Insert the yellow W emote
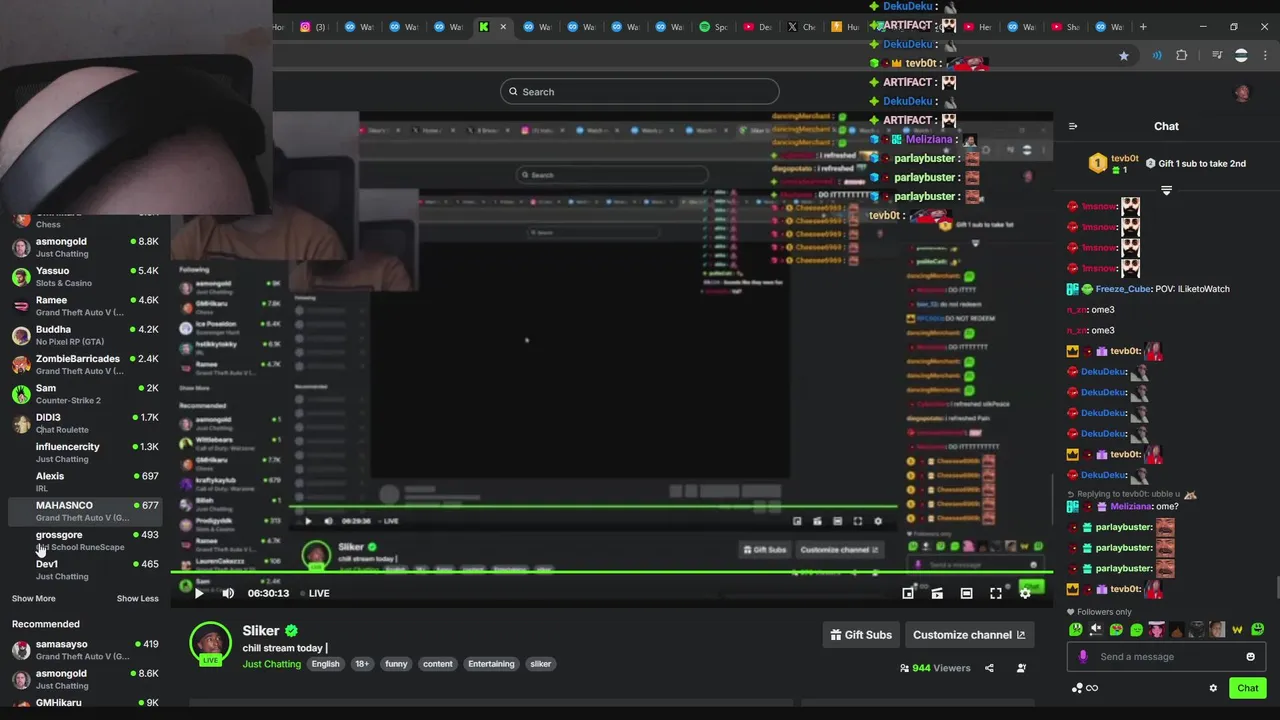This screenshot has width=1280, height=720. click(1237, 630)
